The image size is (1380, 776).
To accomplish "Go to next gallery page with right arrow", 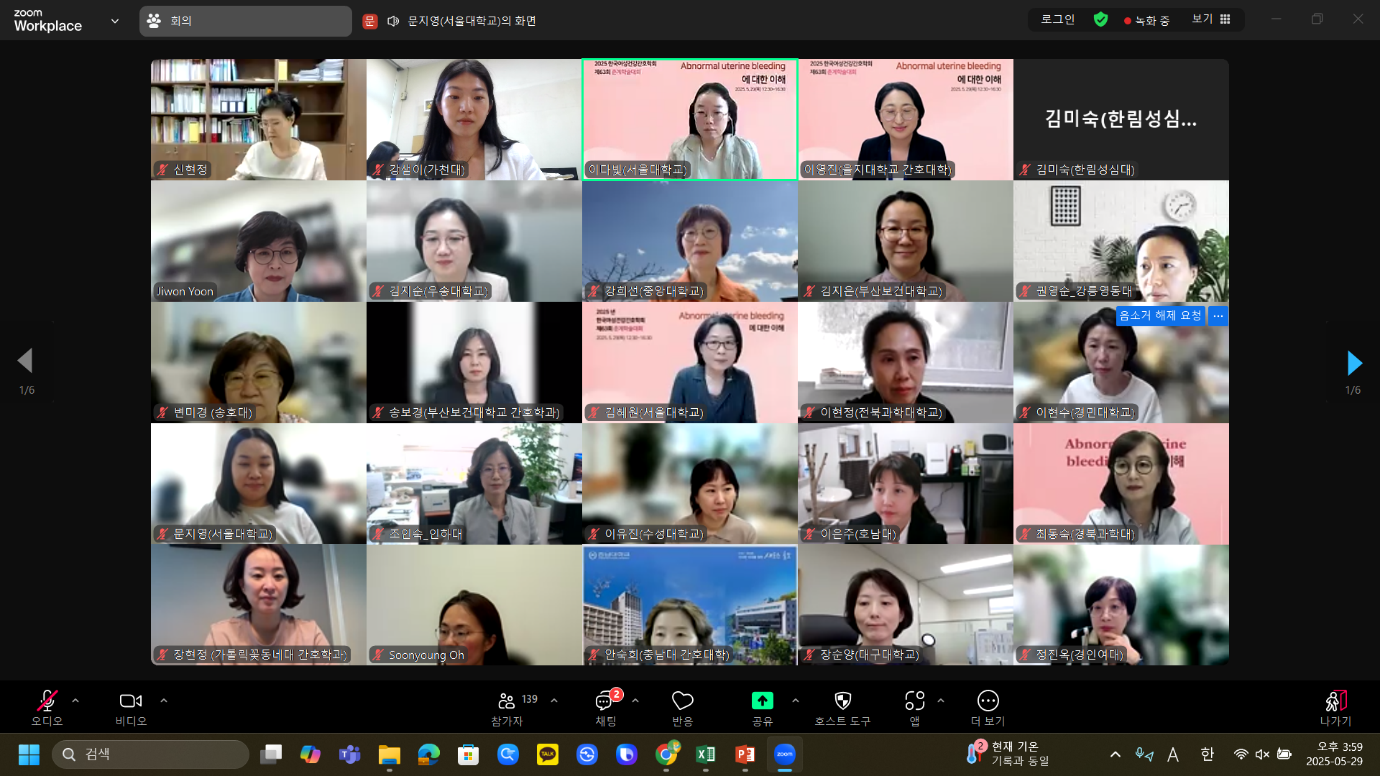I will [x=1354, y=362].
